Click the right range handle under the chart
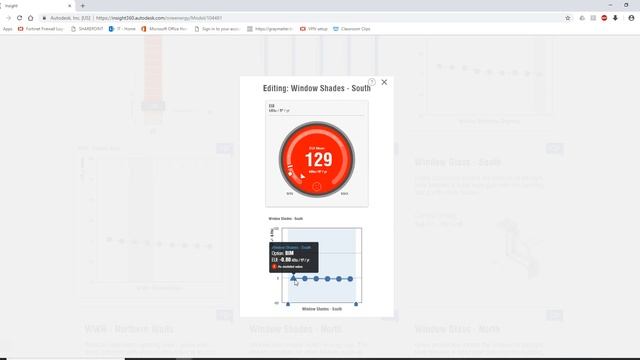The height and width of the screenshot is (360, 640). 356,304
